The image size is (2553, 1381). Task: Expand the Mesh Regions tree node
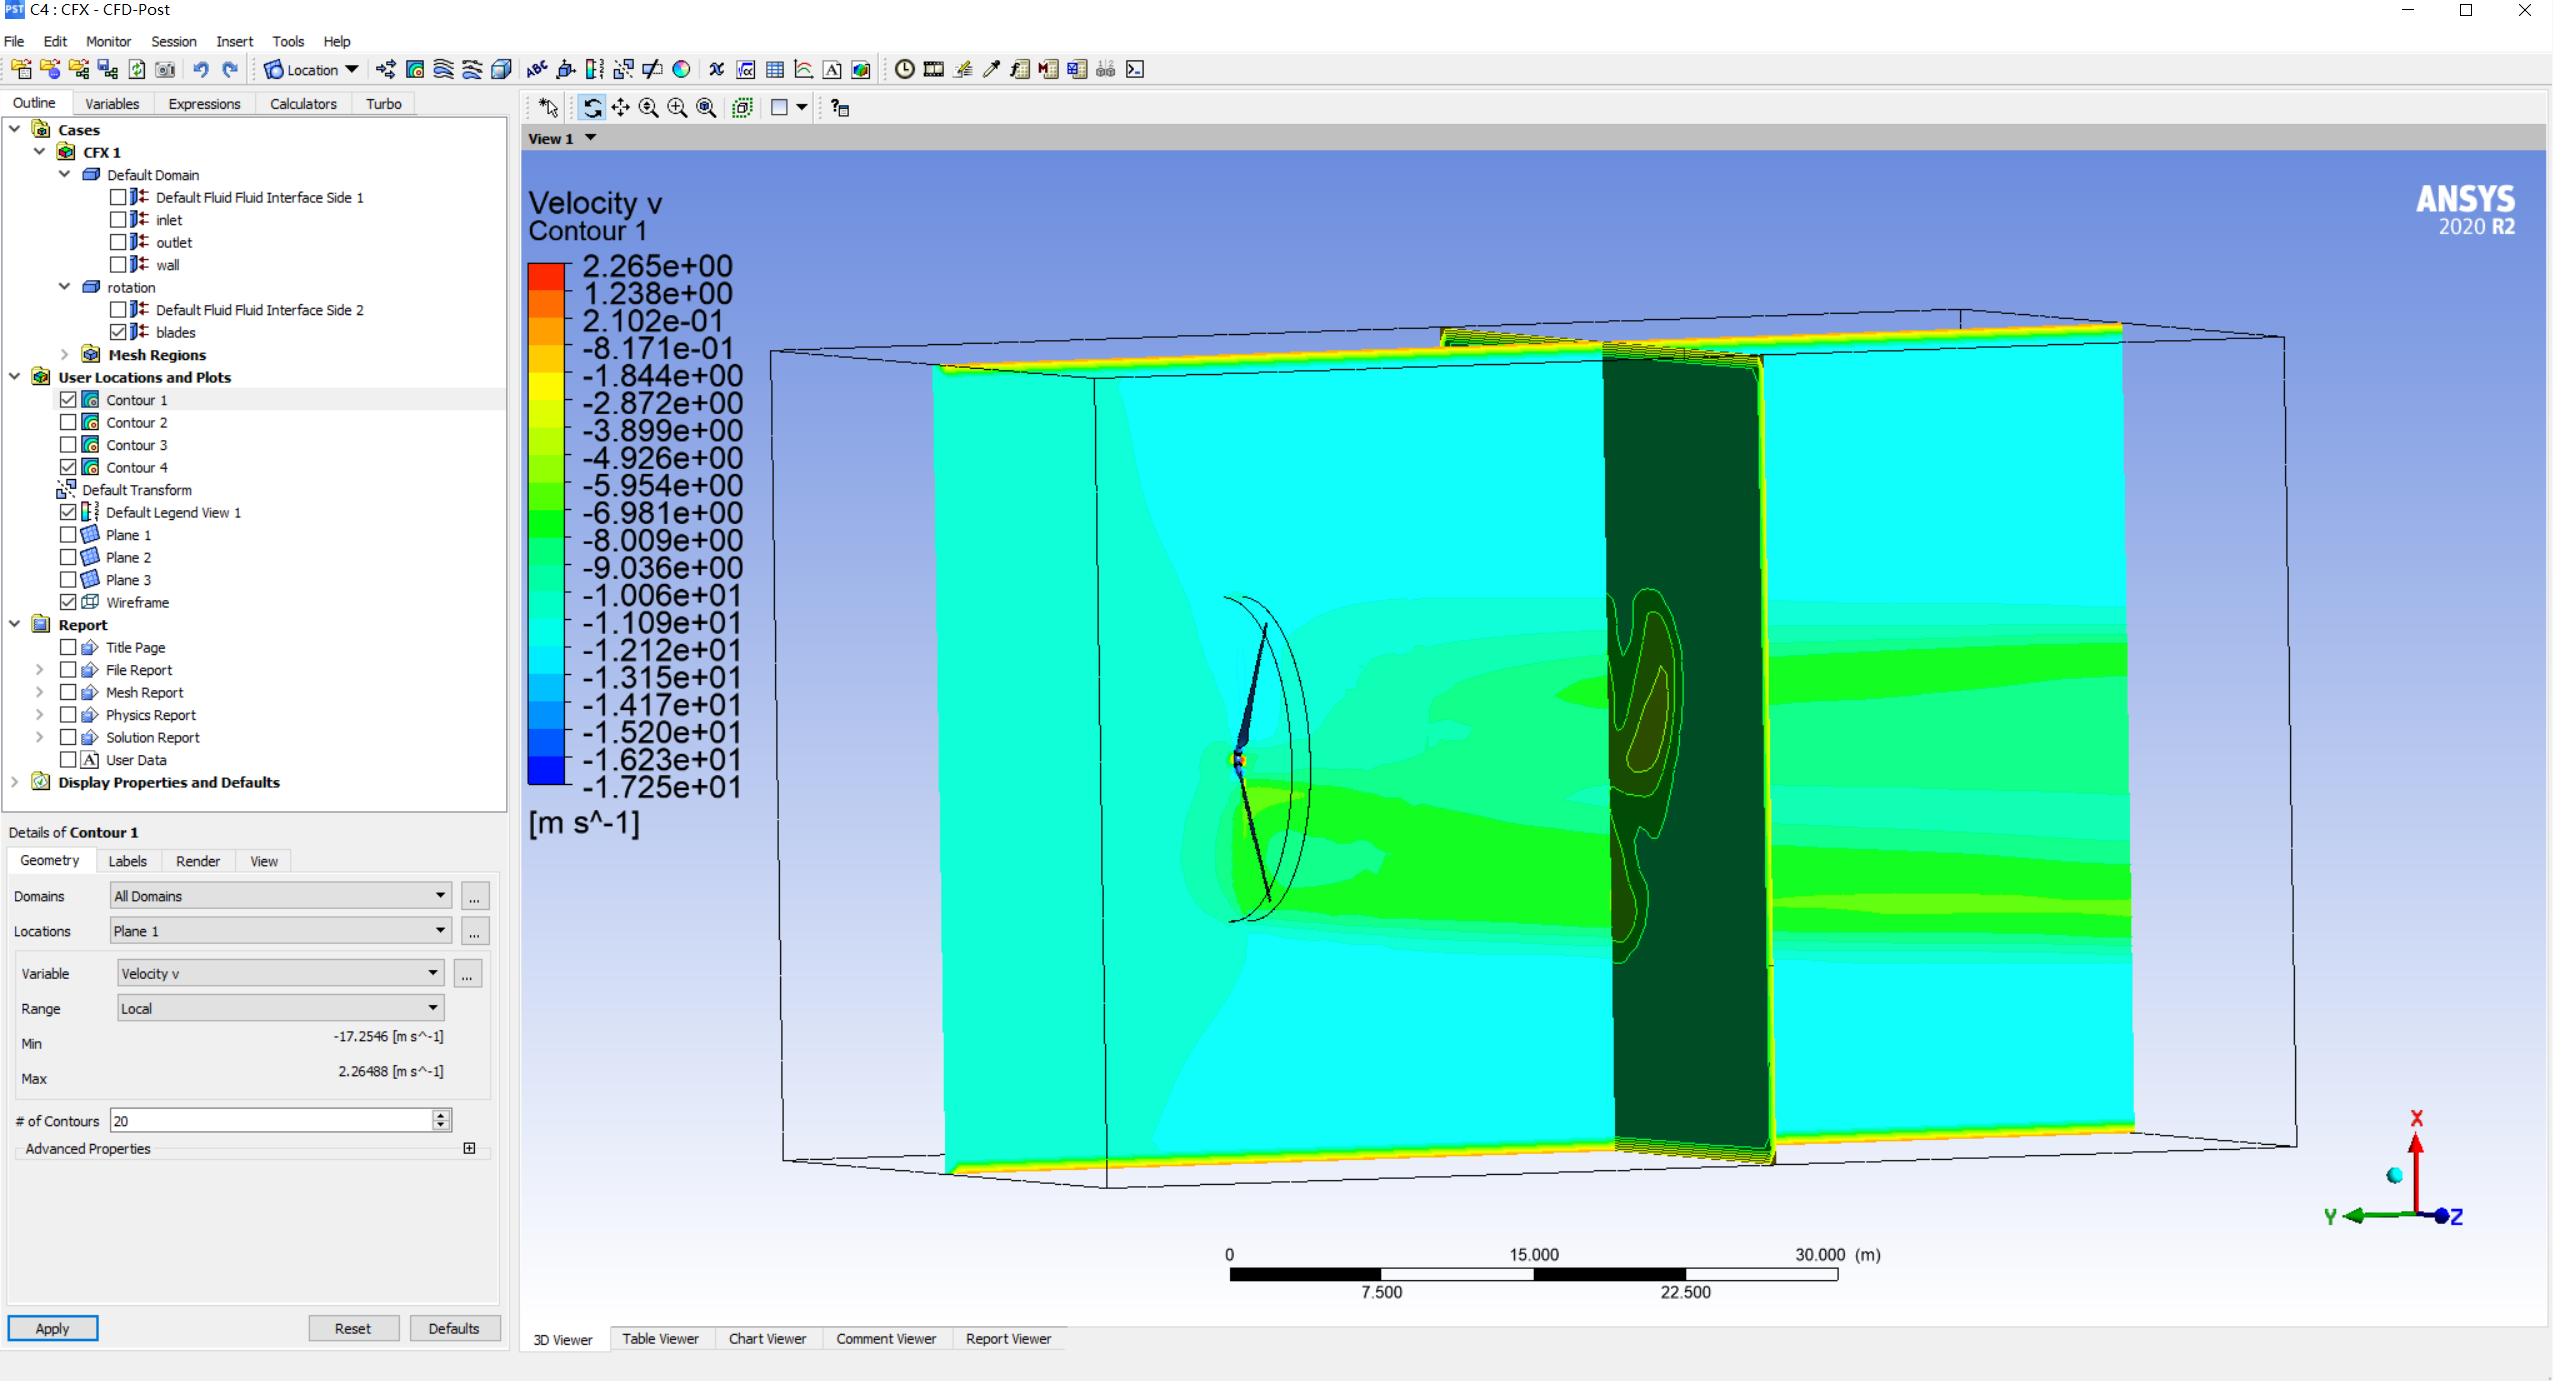[65, 355]
